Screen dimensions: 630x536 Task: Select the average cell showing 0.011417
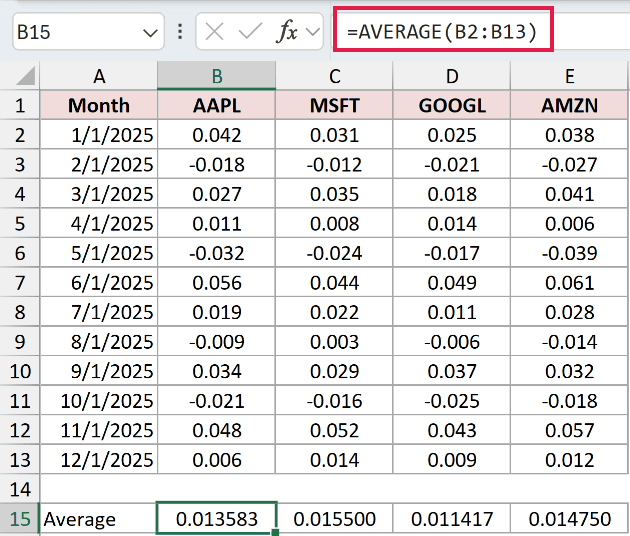tap(452, 519)
